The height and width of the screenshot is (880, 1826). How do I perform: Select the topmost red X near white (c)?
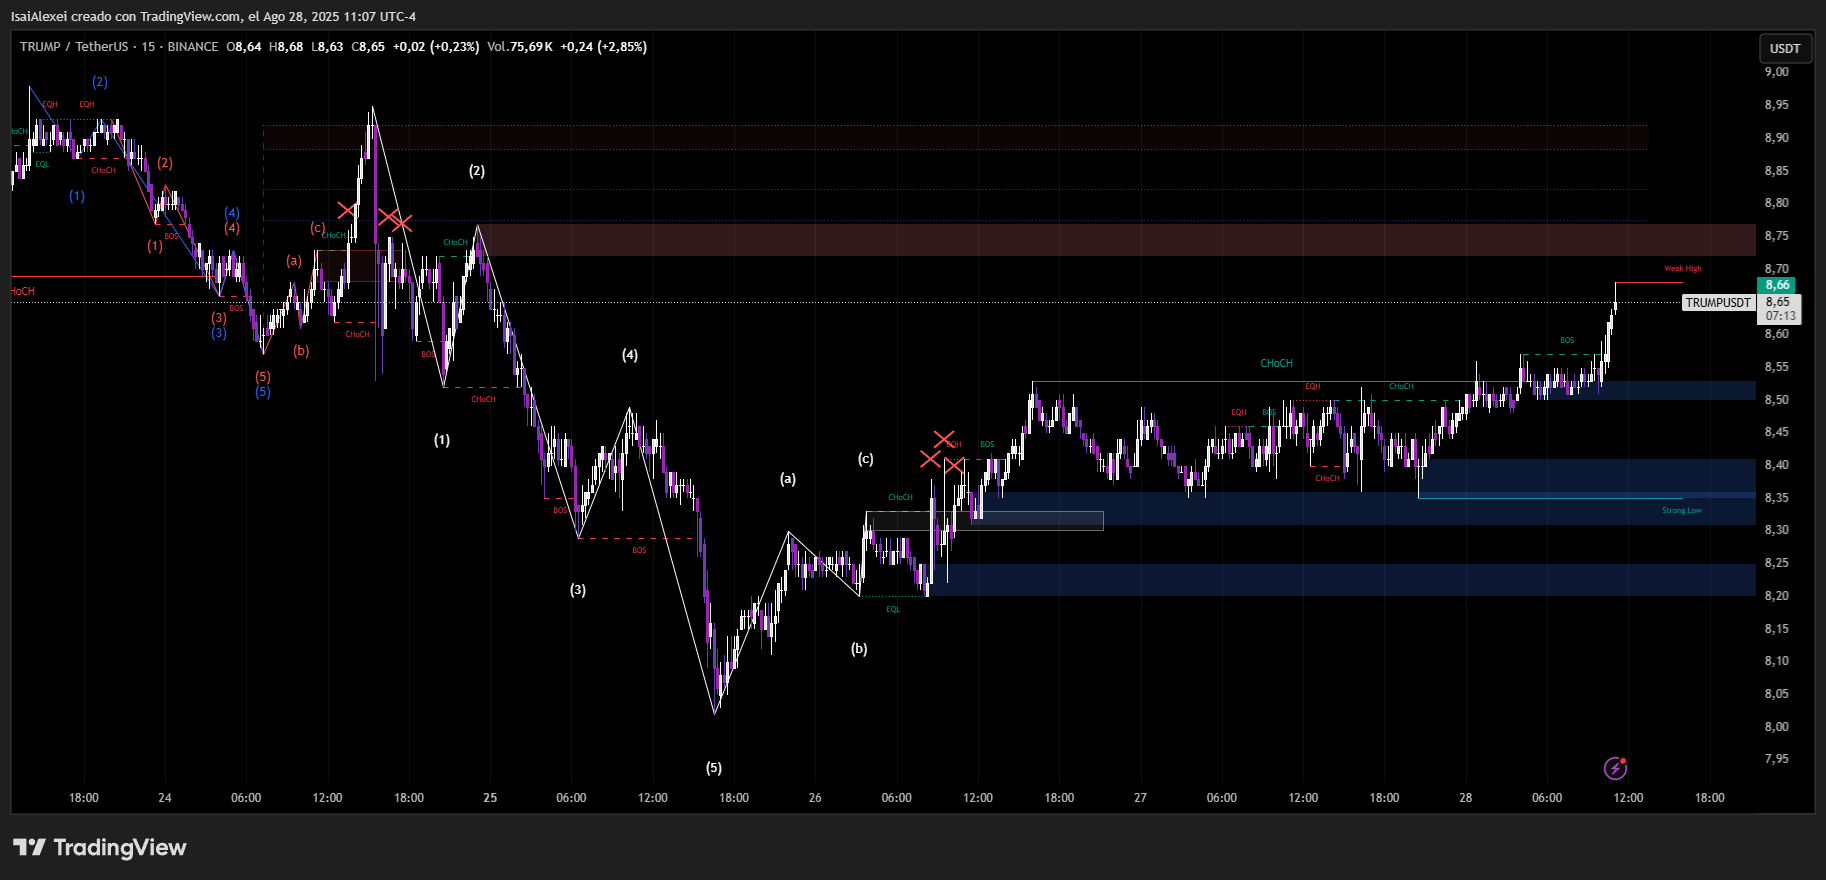(943, 439)
